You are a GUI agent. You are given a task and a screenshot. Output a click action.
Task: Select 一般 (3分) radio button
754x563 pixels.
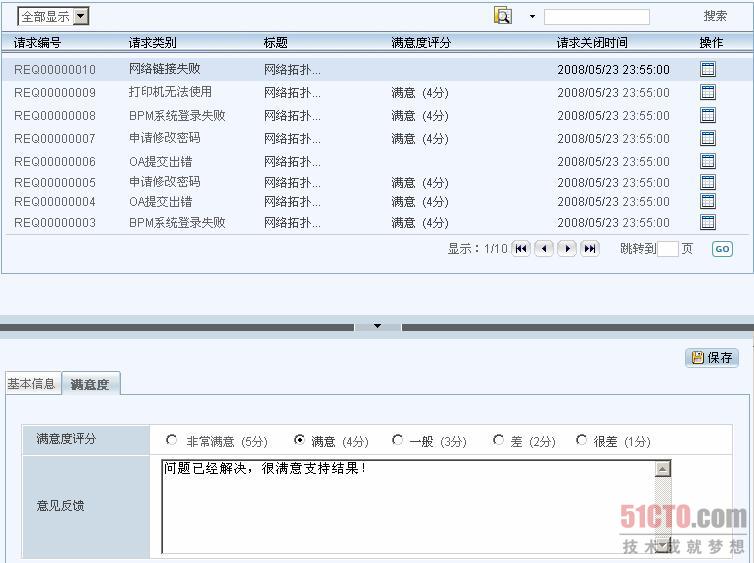coord(397,440)
